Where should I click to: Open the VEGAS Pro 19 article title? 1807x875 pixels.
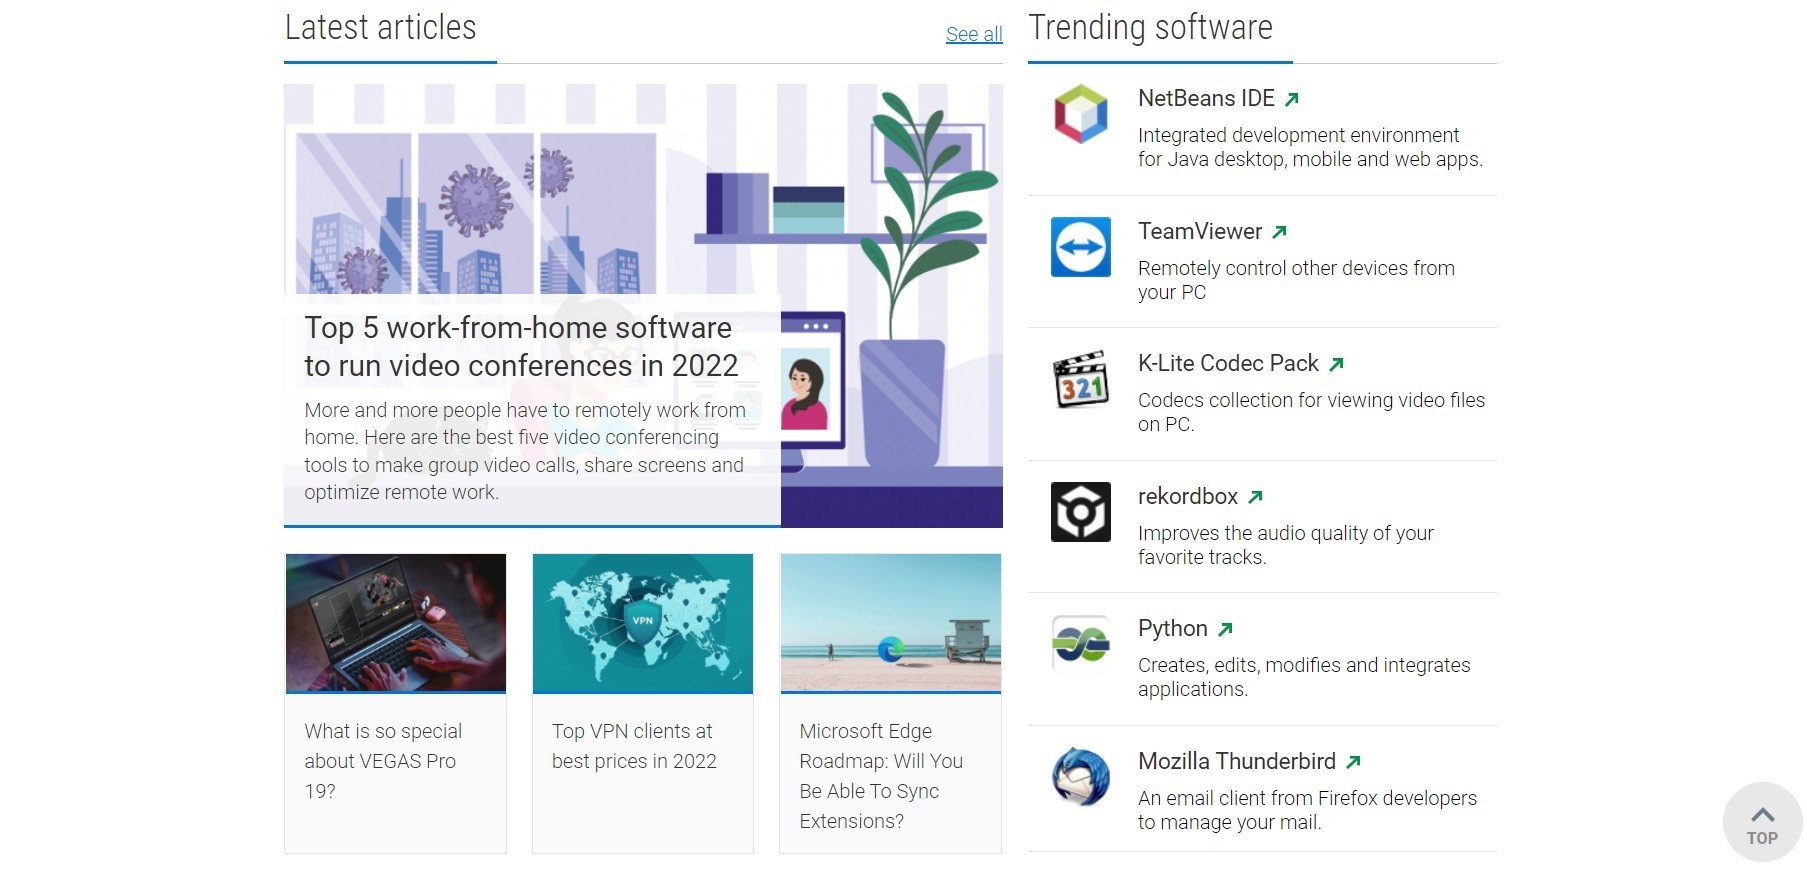(383, 761)
